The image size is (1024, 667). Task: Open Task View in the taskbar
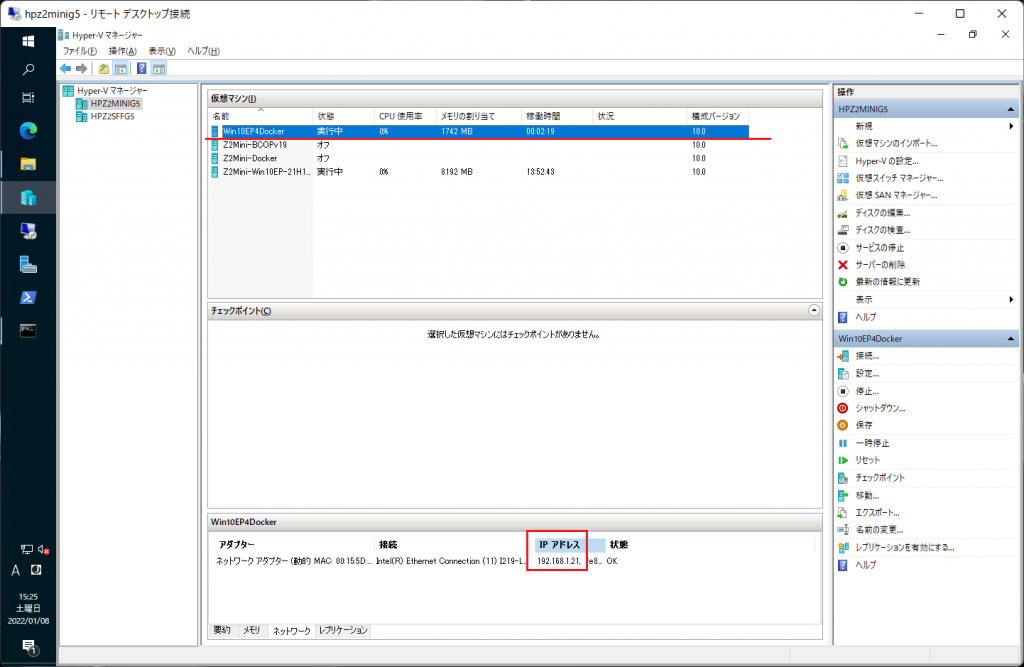[x=28, y=97]
